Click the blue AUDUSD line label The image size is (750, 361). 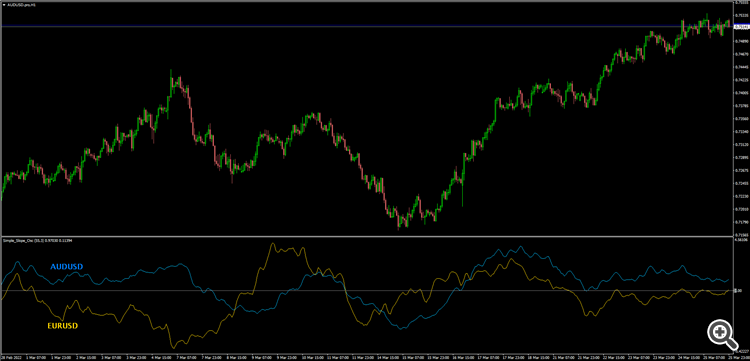coord(66,267)
